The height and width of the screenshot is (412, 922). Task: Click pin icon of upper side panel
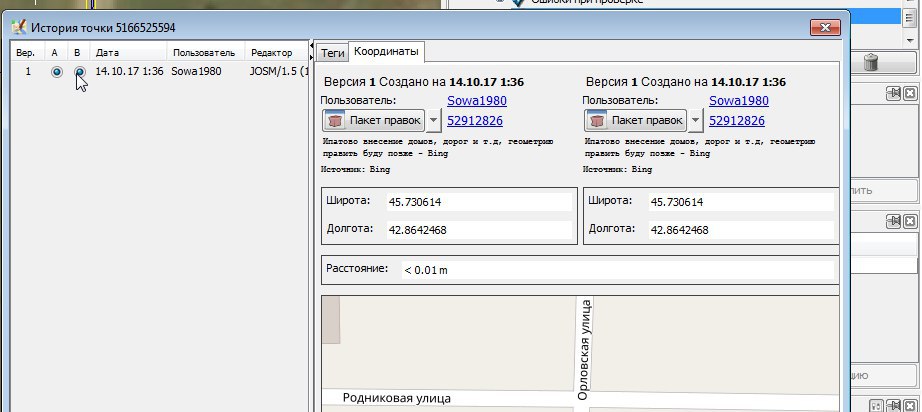coord(893,93)
